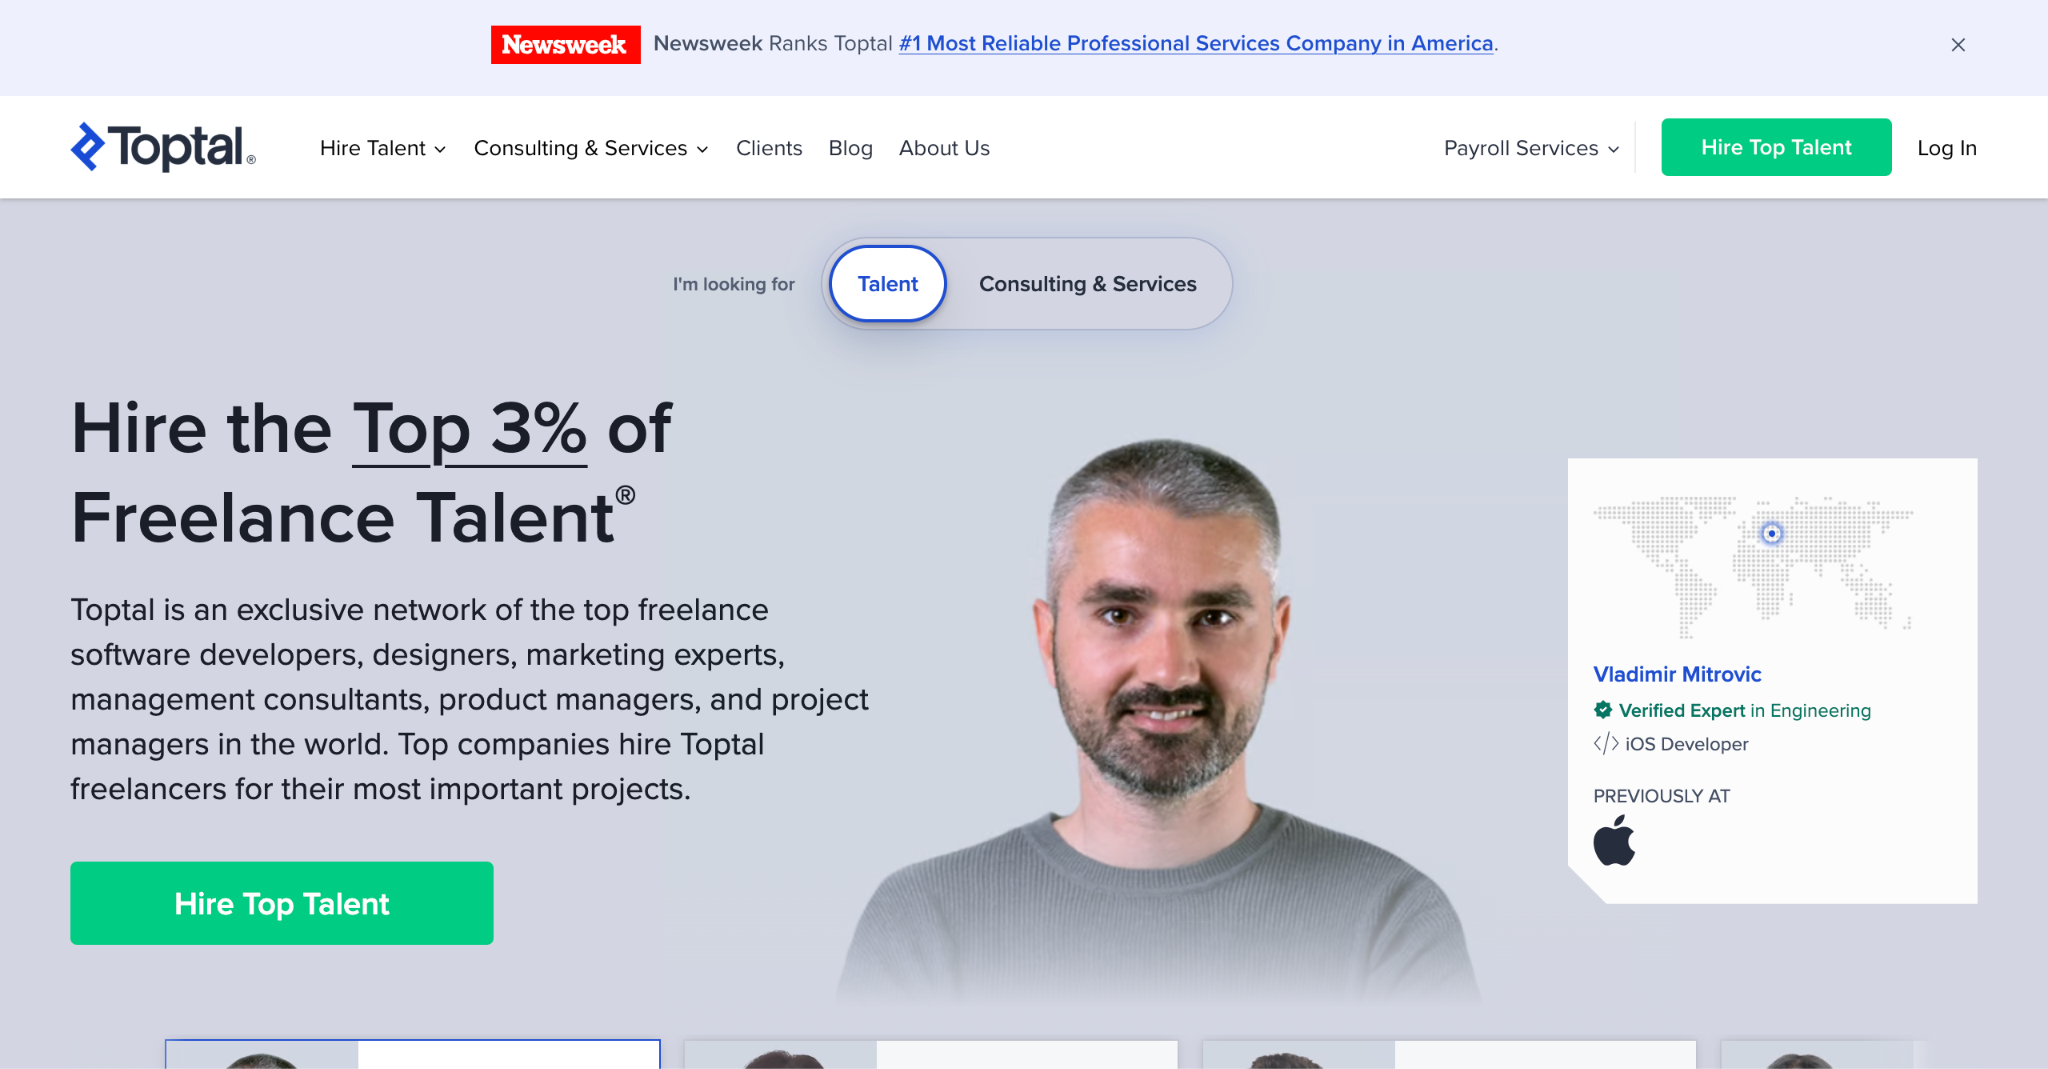The width and height of the screenshot is (2048, 1069).
Task: Select the second talent thumbnail card
Action: [931, 1054]
